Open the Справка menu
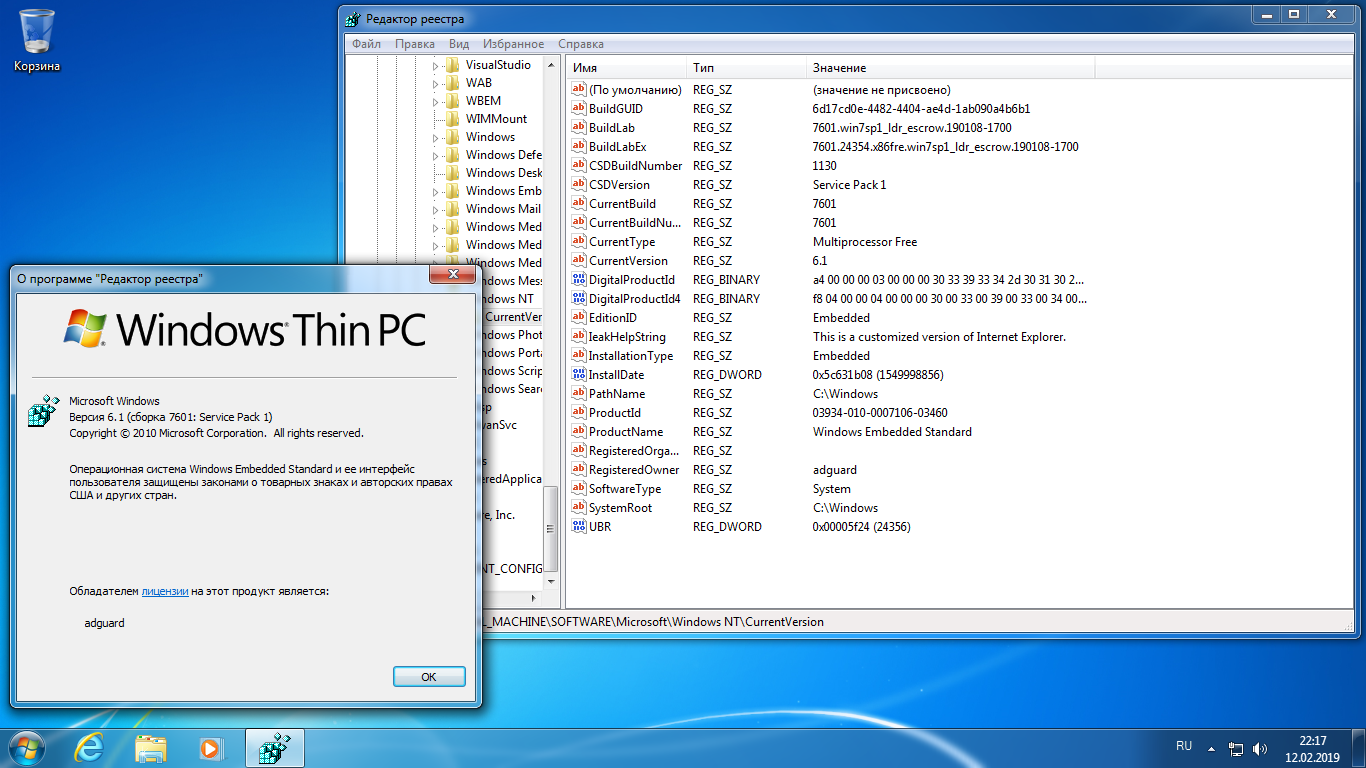Image resolution: width=1366 pixels, height=768 pixels. pos(581,44)
